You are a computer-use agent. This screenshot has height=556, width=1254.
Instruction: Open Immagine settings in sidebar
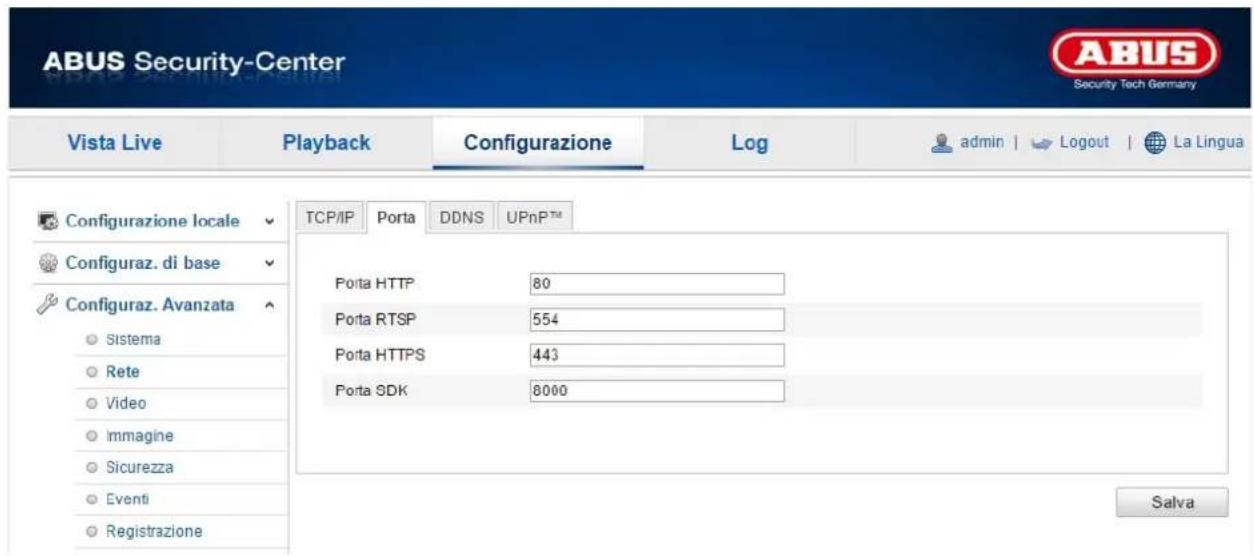tap(138, 436)
